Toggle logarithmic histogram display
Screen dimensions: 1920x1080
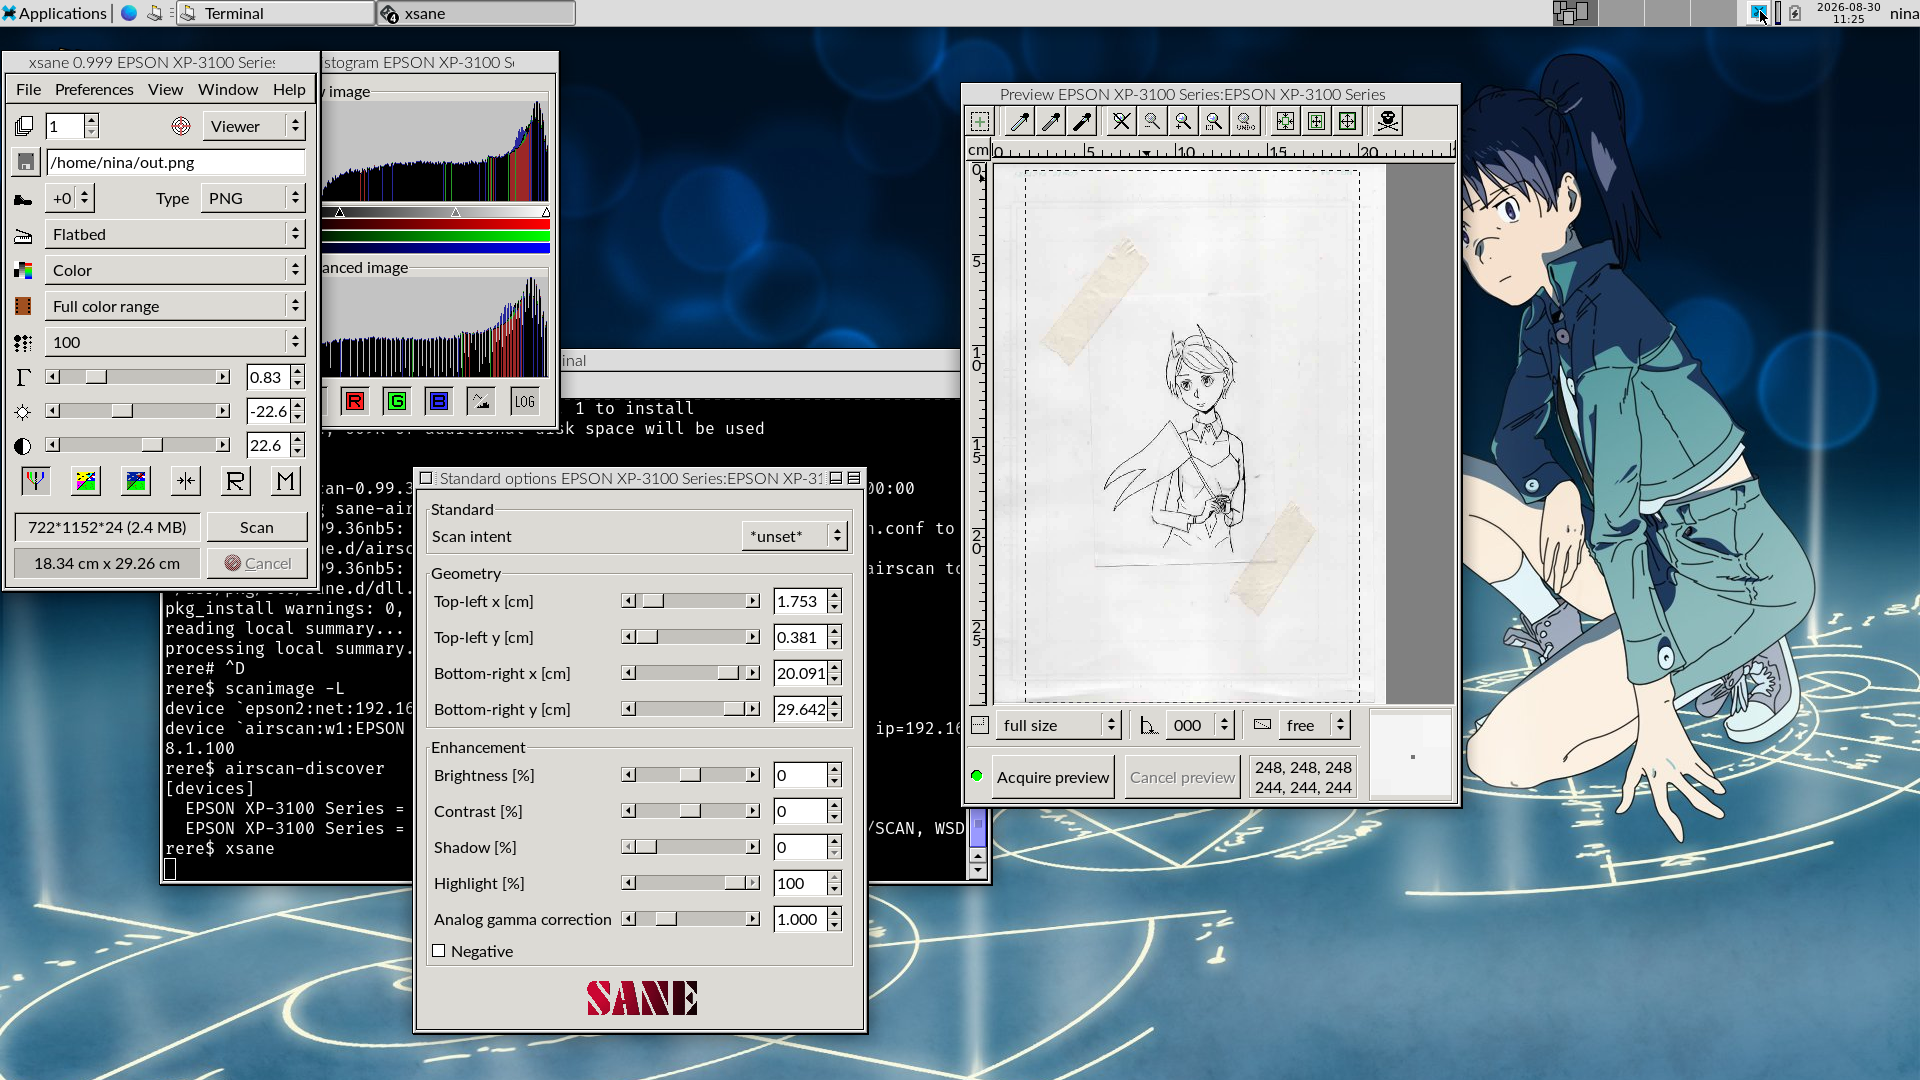[525, 401]
